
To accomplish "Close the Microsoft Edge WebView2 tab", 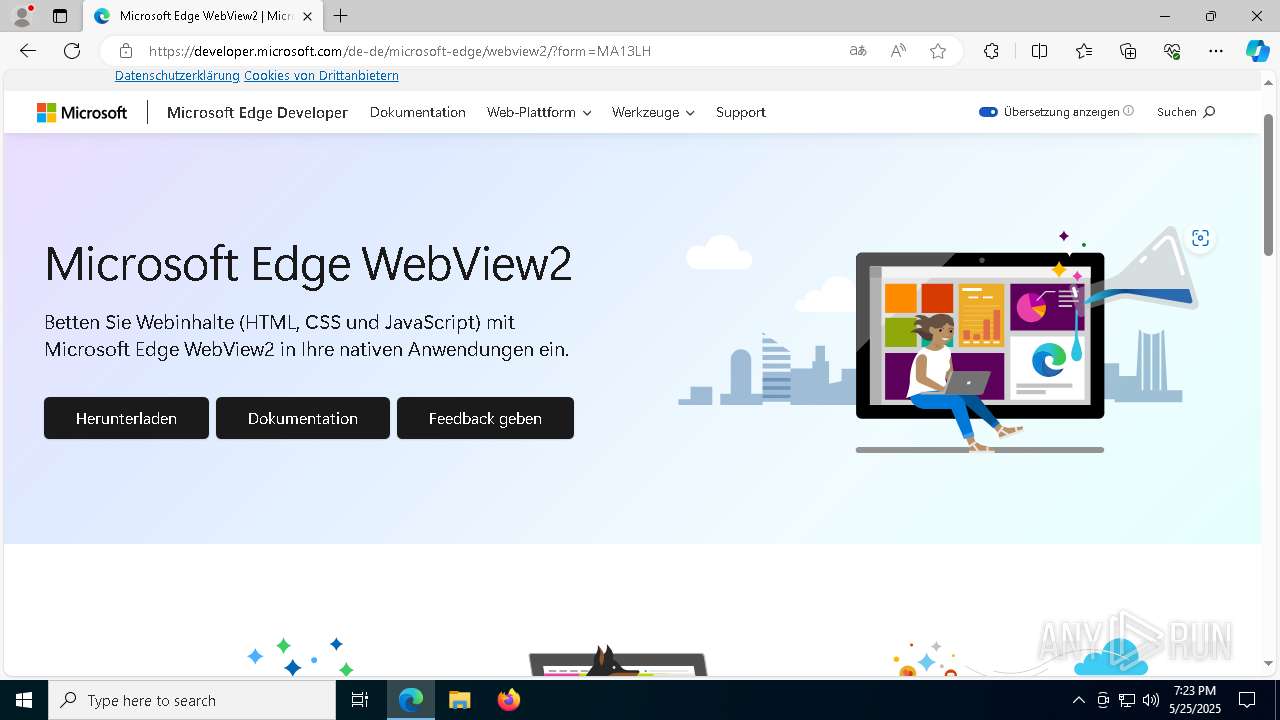I will pyautogui.click(x=307, y=16).
